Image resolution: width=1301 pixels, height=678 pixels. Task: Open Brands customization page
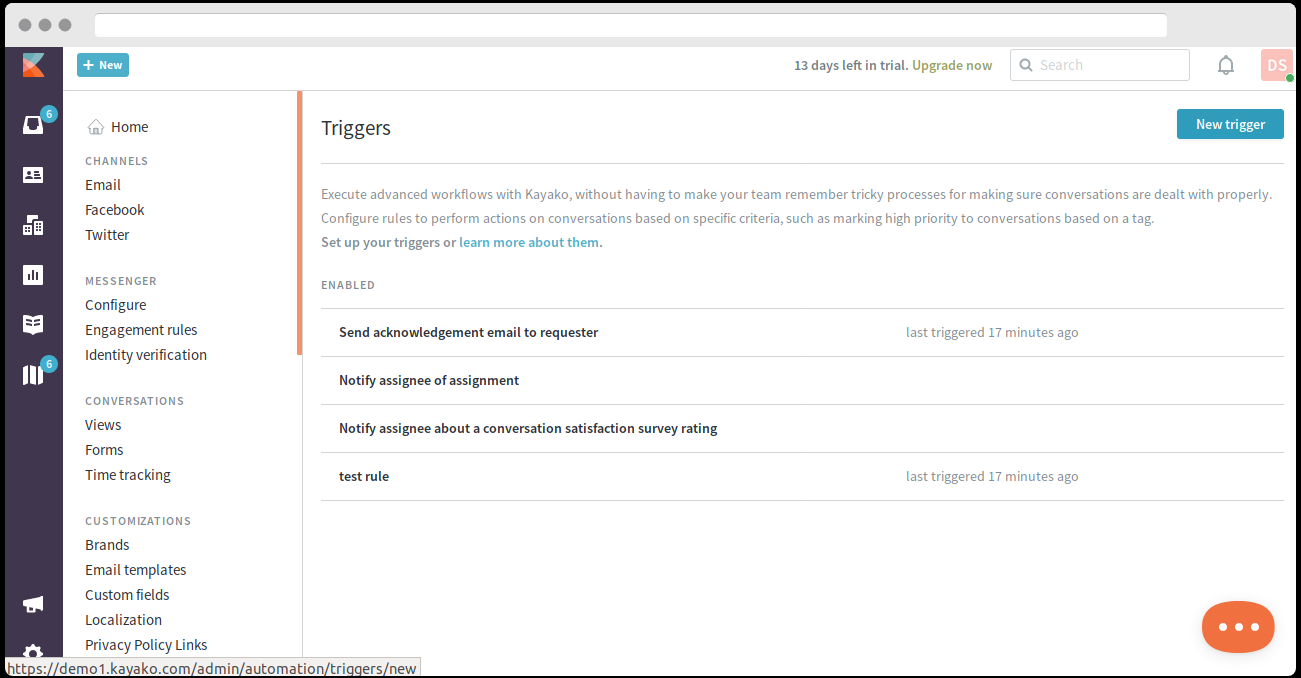click(x=107, y=545)
